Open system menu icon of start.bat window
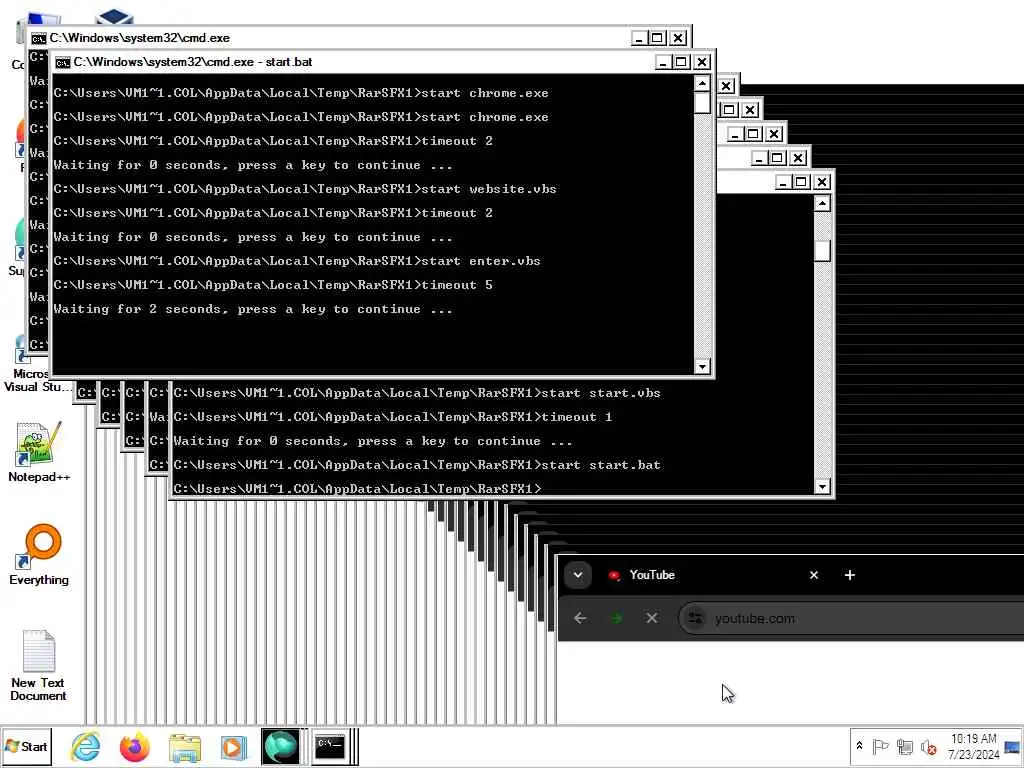 click(63, 62)
